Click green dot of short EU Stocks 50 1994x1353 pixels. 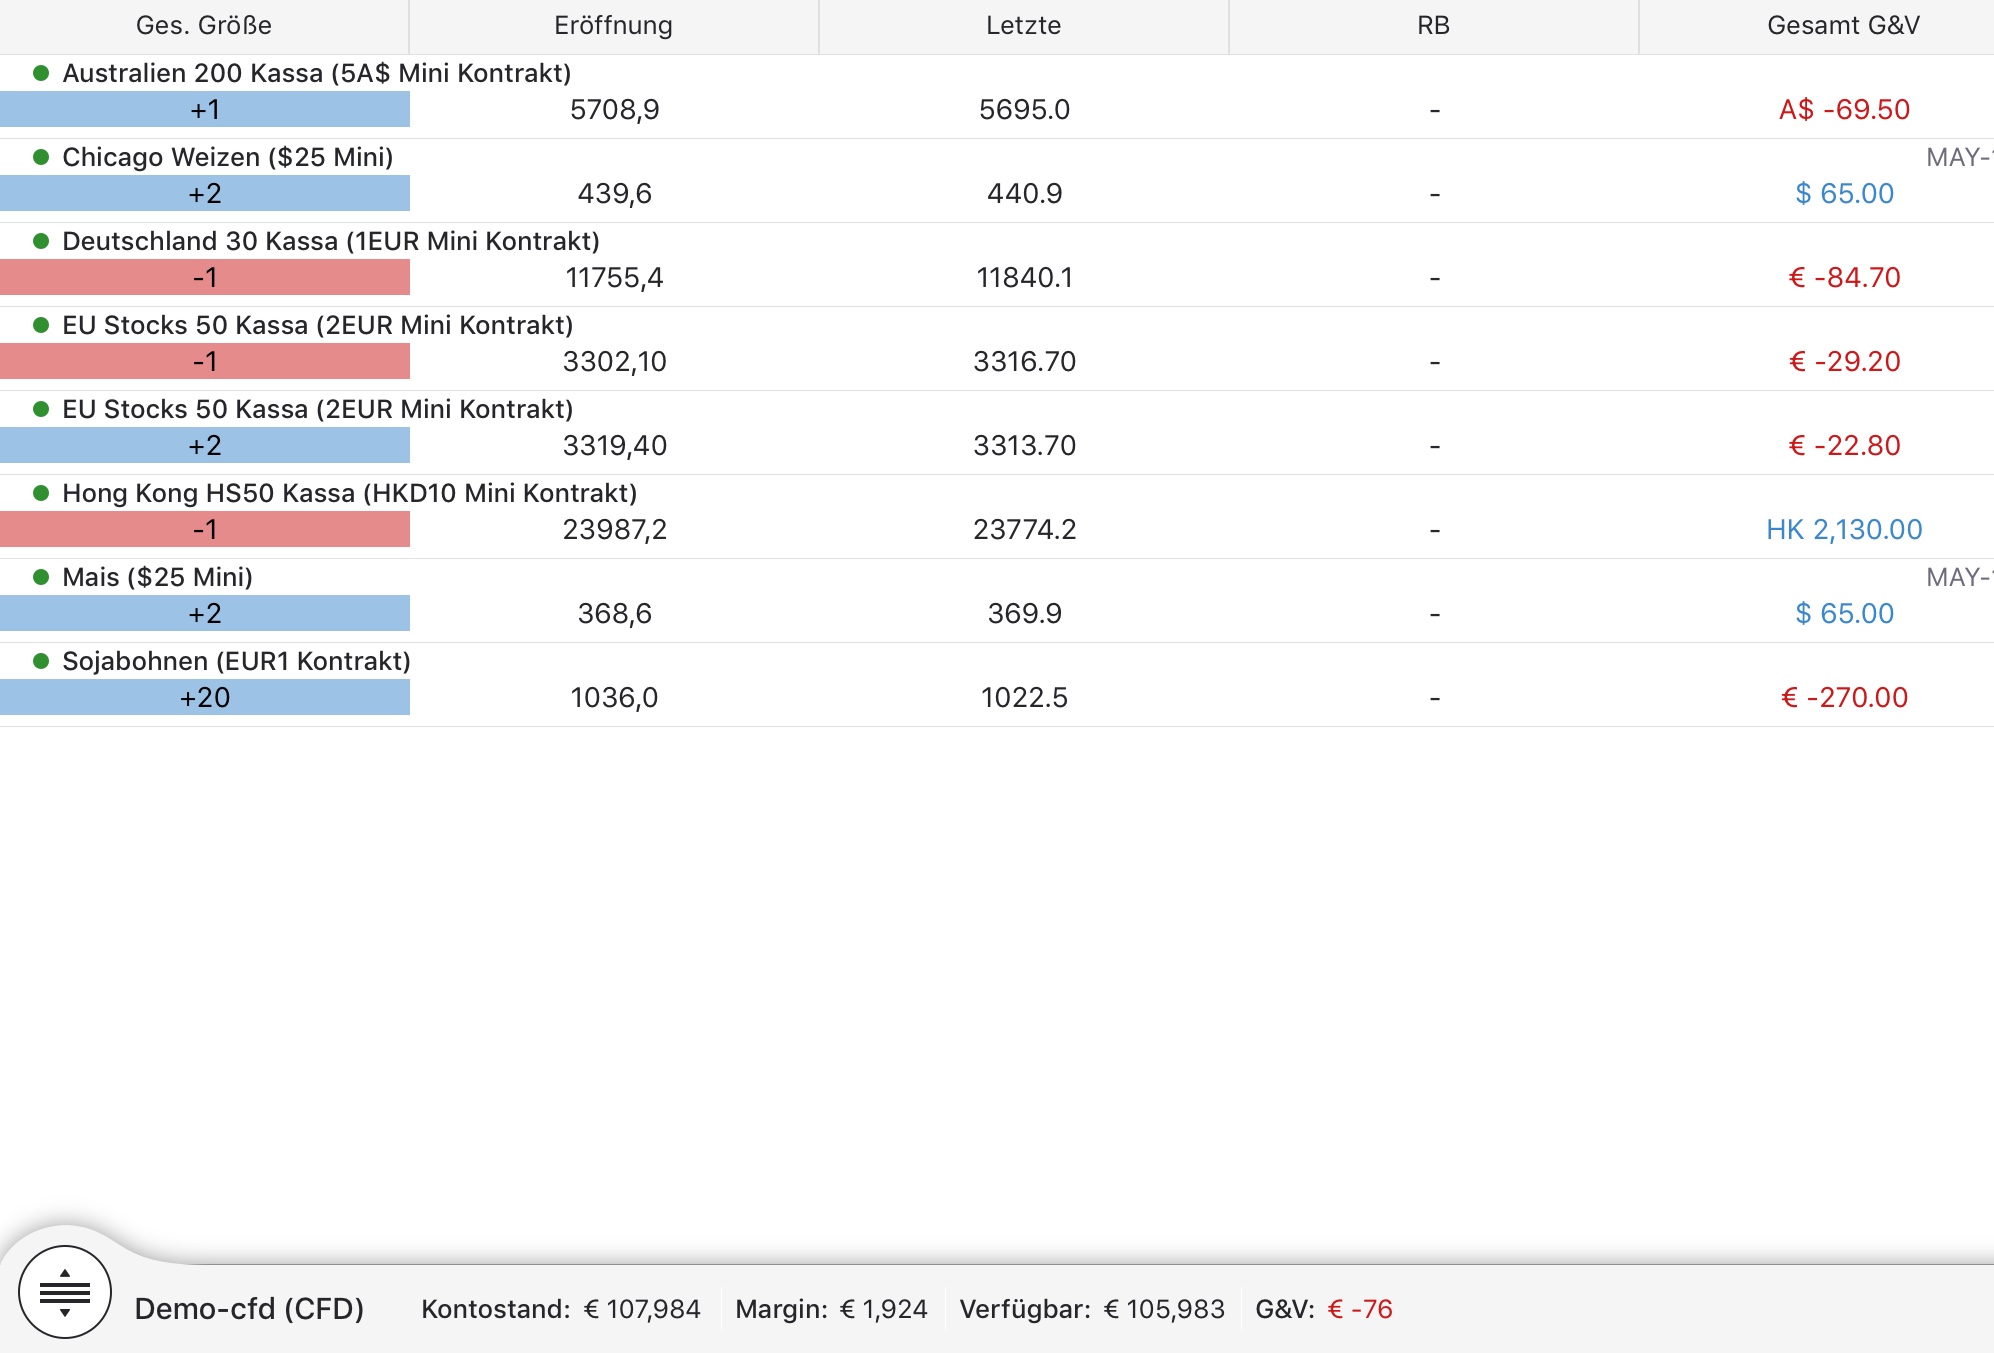coord(41,325)
